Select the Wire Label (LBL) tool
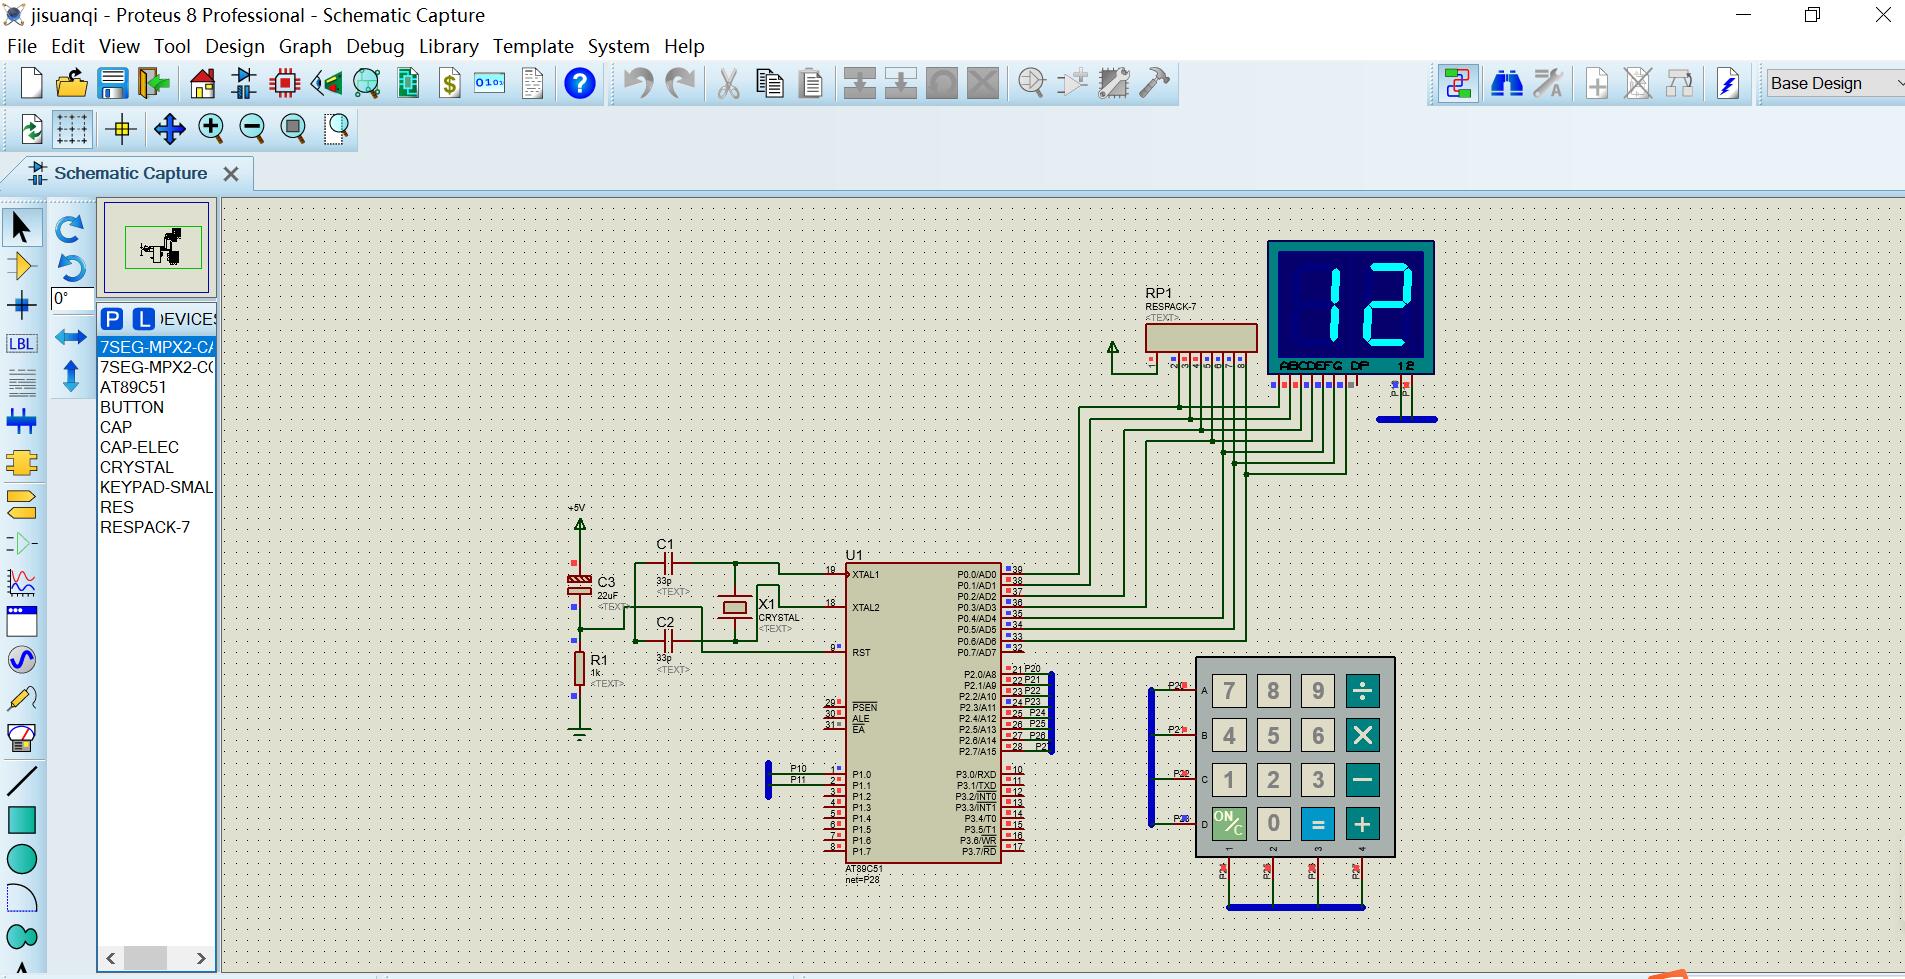 pyautogui.click(x=21, y=344)
